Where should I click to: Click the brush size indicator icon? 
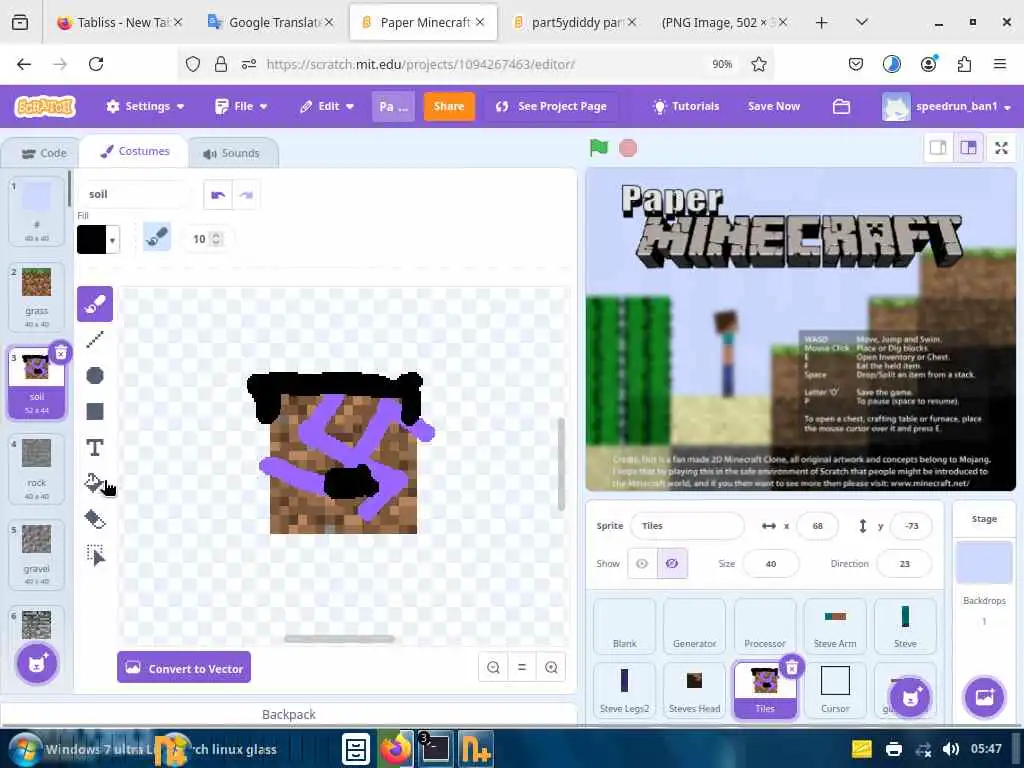[157, 238]
